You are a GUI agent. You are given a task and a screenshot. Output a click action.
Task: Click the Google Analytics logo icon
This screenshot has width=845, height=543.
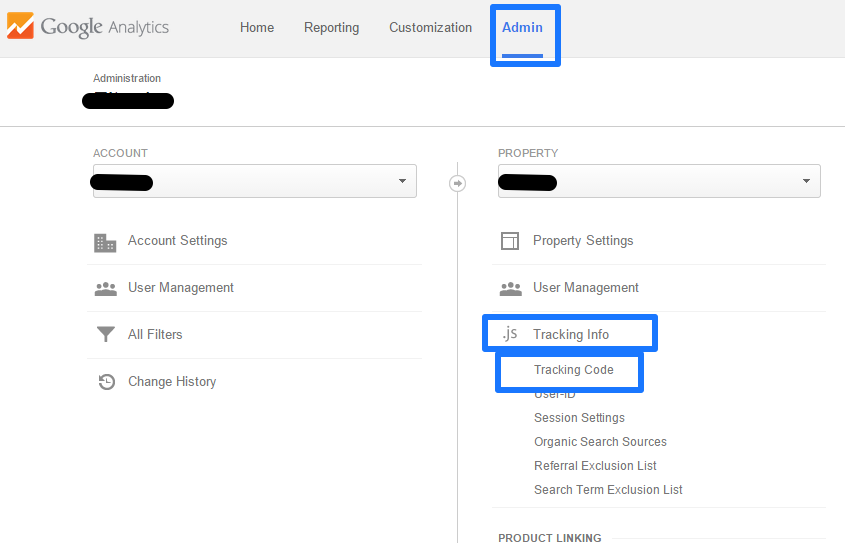point(20,26)
